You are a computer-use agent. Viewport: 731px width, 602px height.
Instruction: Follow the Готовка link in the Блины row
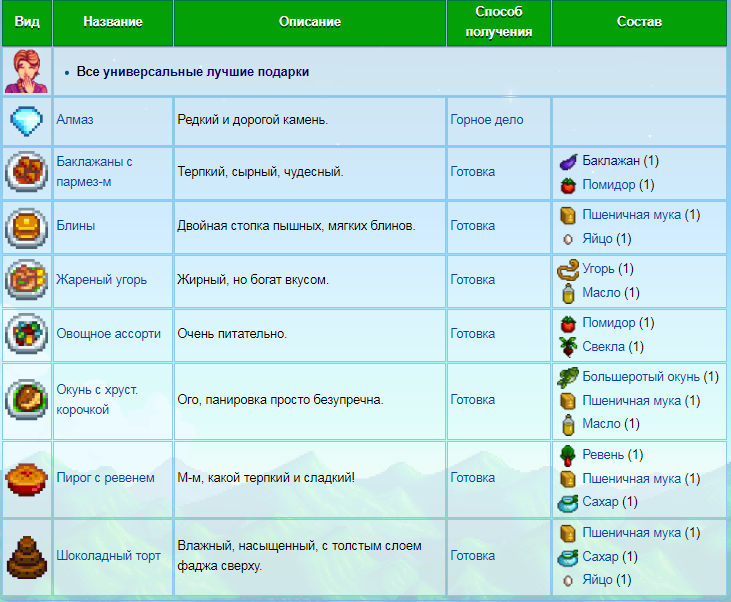472,226
